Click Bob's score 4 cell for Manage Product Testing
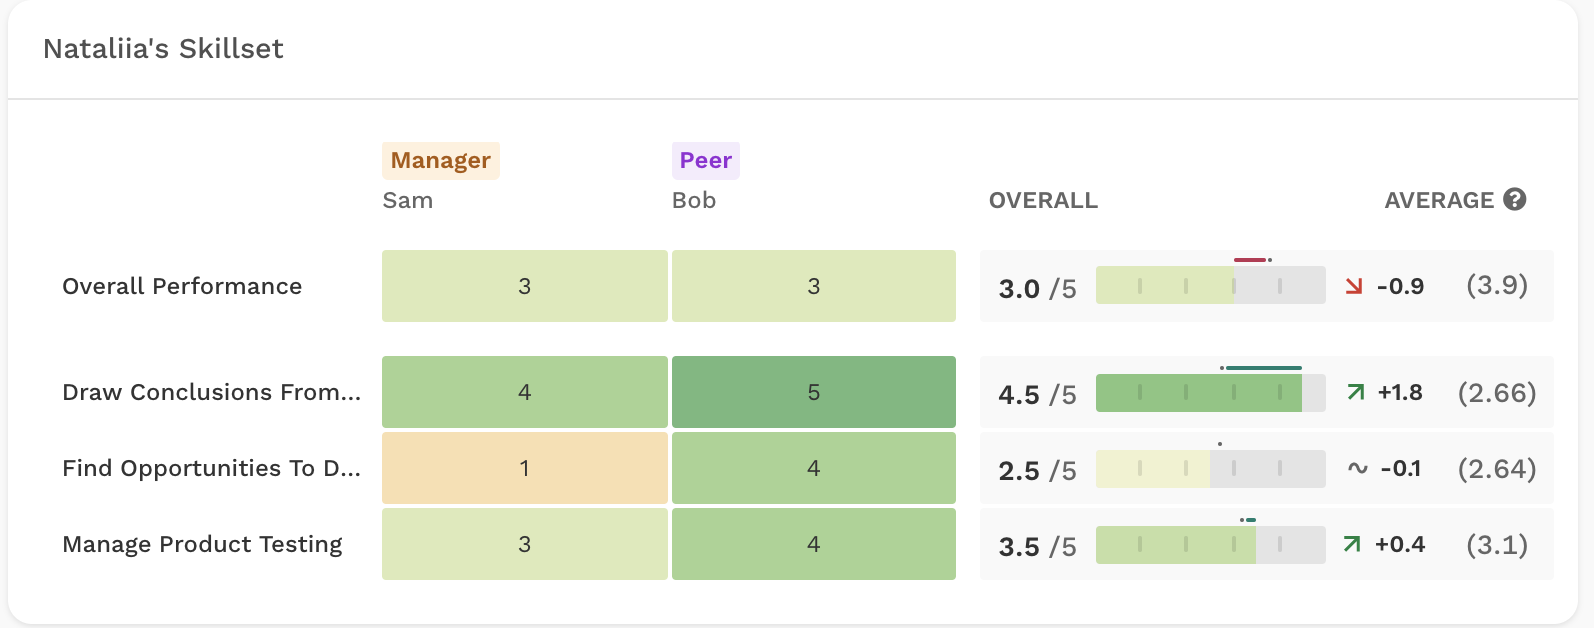1594x628 pixels. point(814,544)
